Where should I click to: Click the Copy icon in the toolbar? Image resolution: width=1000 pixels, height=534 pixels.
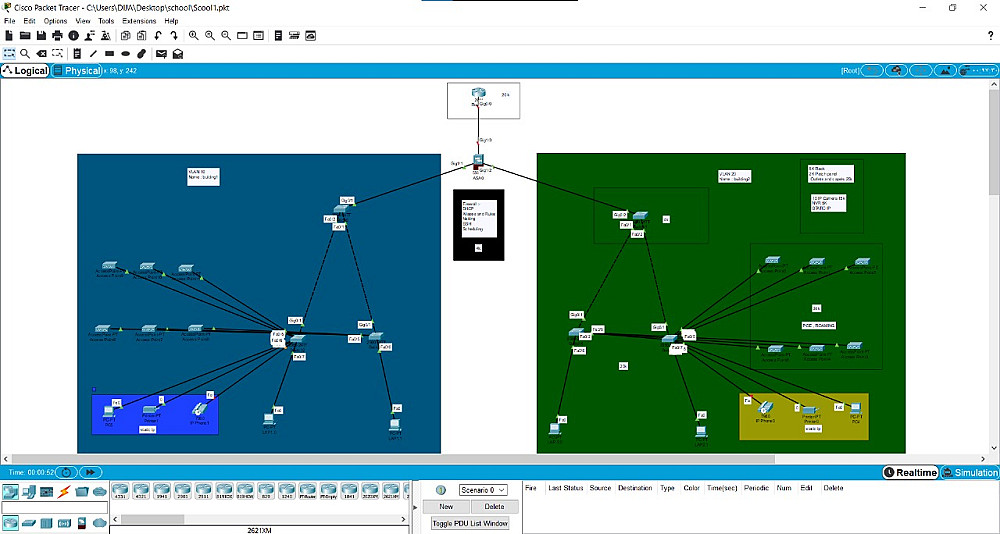[x=126, y=36]
